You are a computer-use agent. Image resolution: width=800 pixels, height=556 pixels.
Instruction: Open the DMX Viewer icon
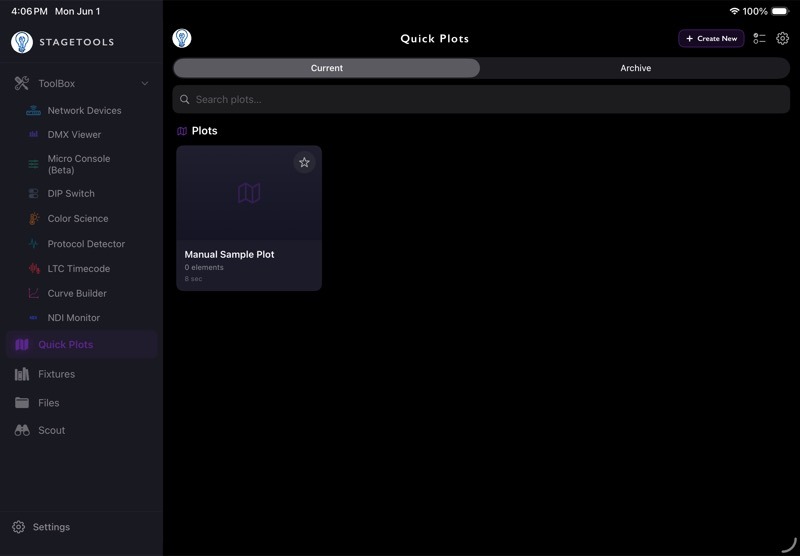click(33, 135)
